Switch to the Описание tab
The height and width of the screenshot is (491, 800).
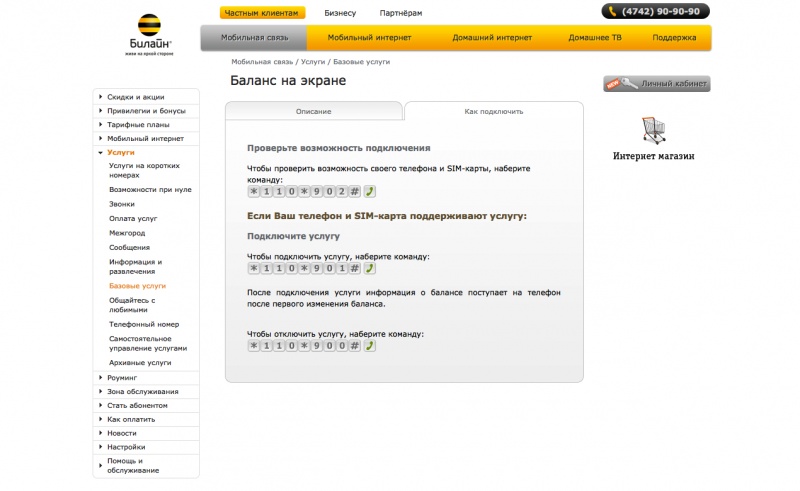[x=314, y=111]
